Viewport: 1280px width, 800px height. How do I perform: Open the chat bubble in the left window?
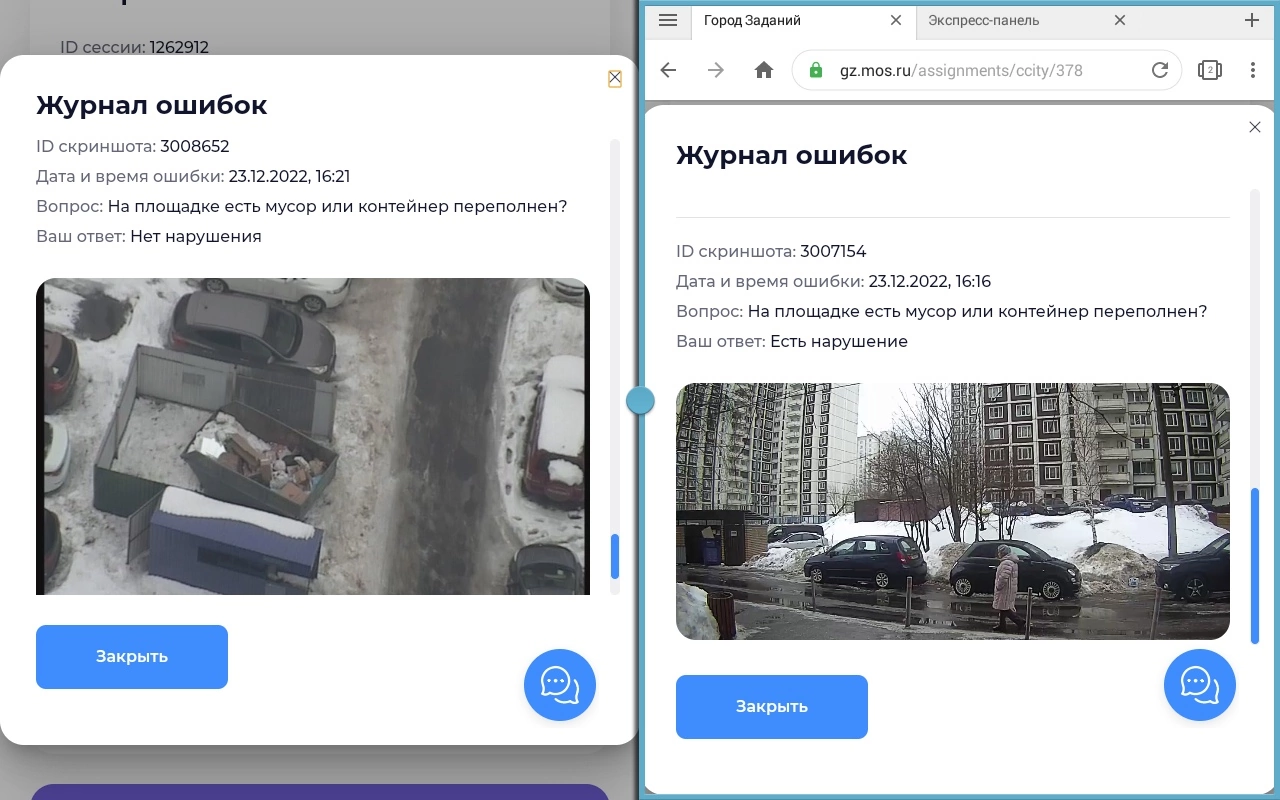(x=560, y=685)
